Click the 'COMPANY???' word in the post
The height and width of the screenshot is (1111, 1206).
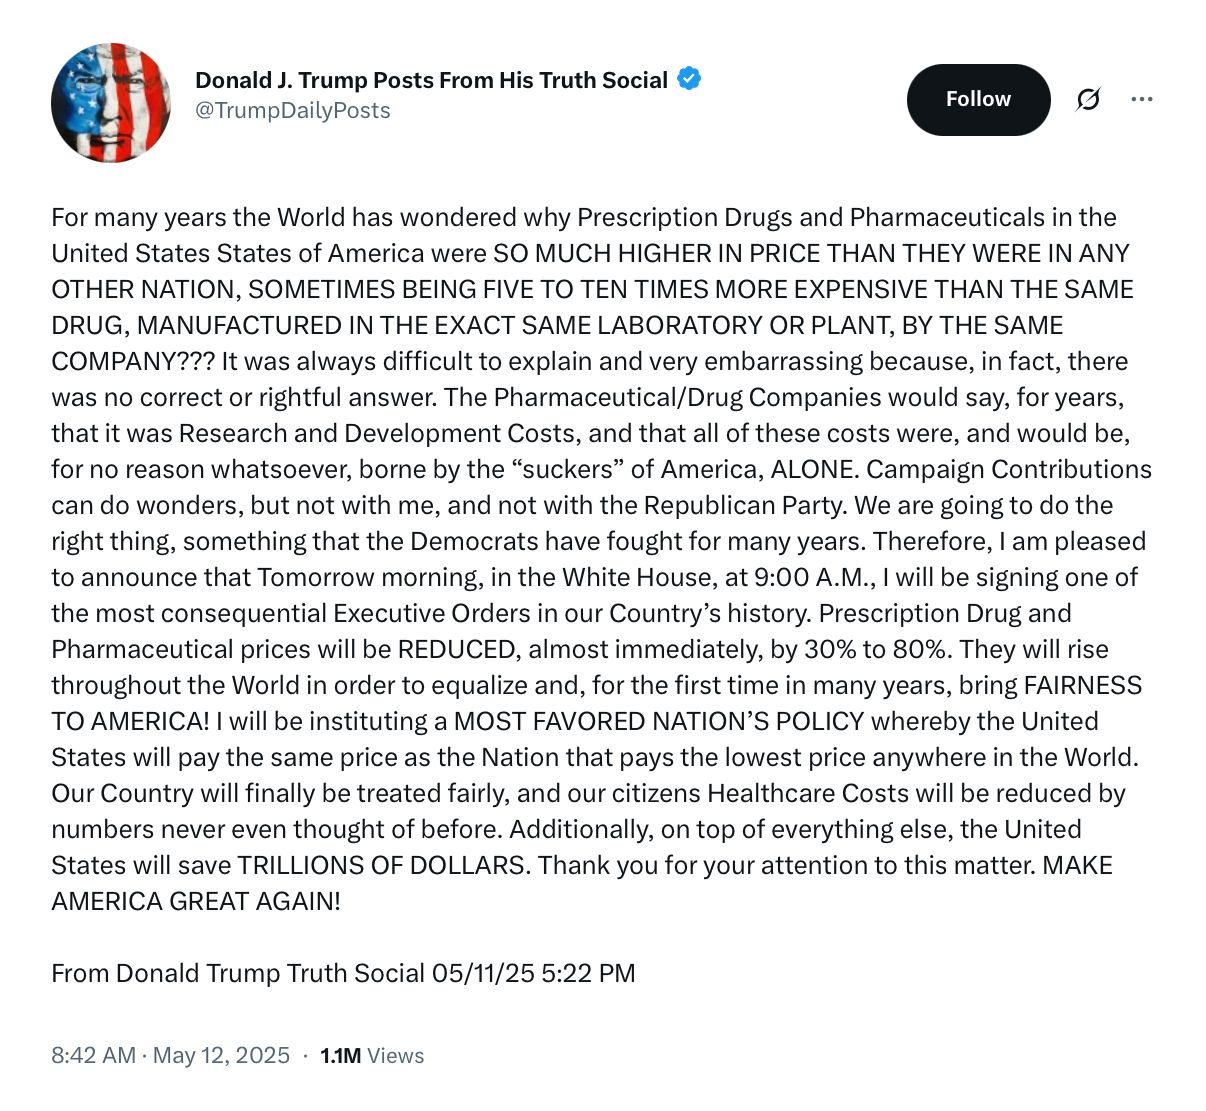(133, 361)
